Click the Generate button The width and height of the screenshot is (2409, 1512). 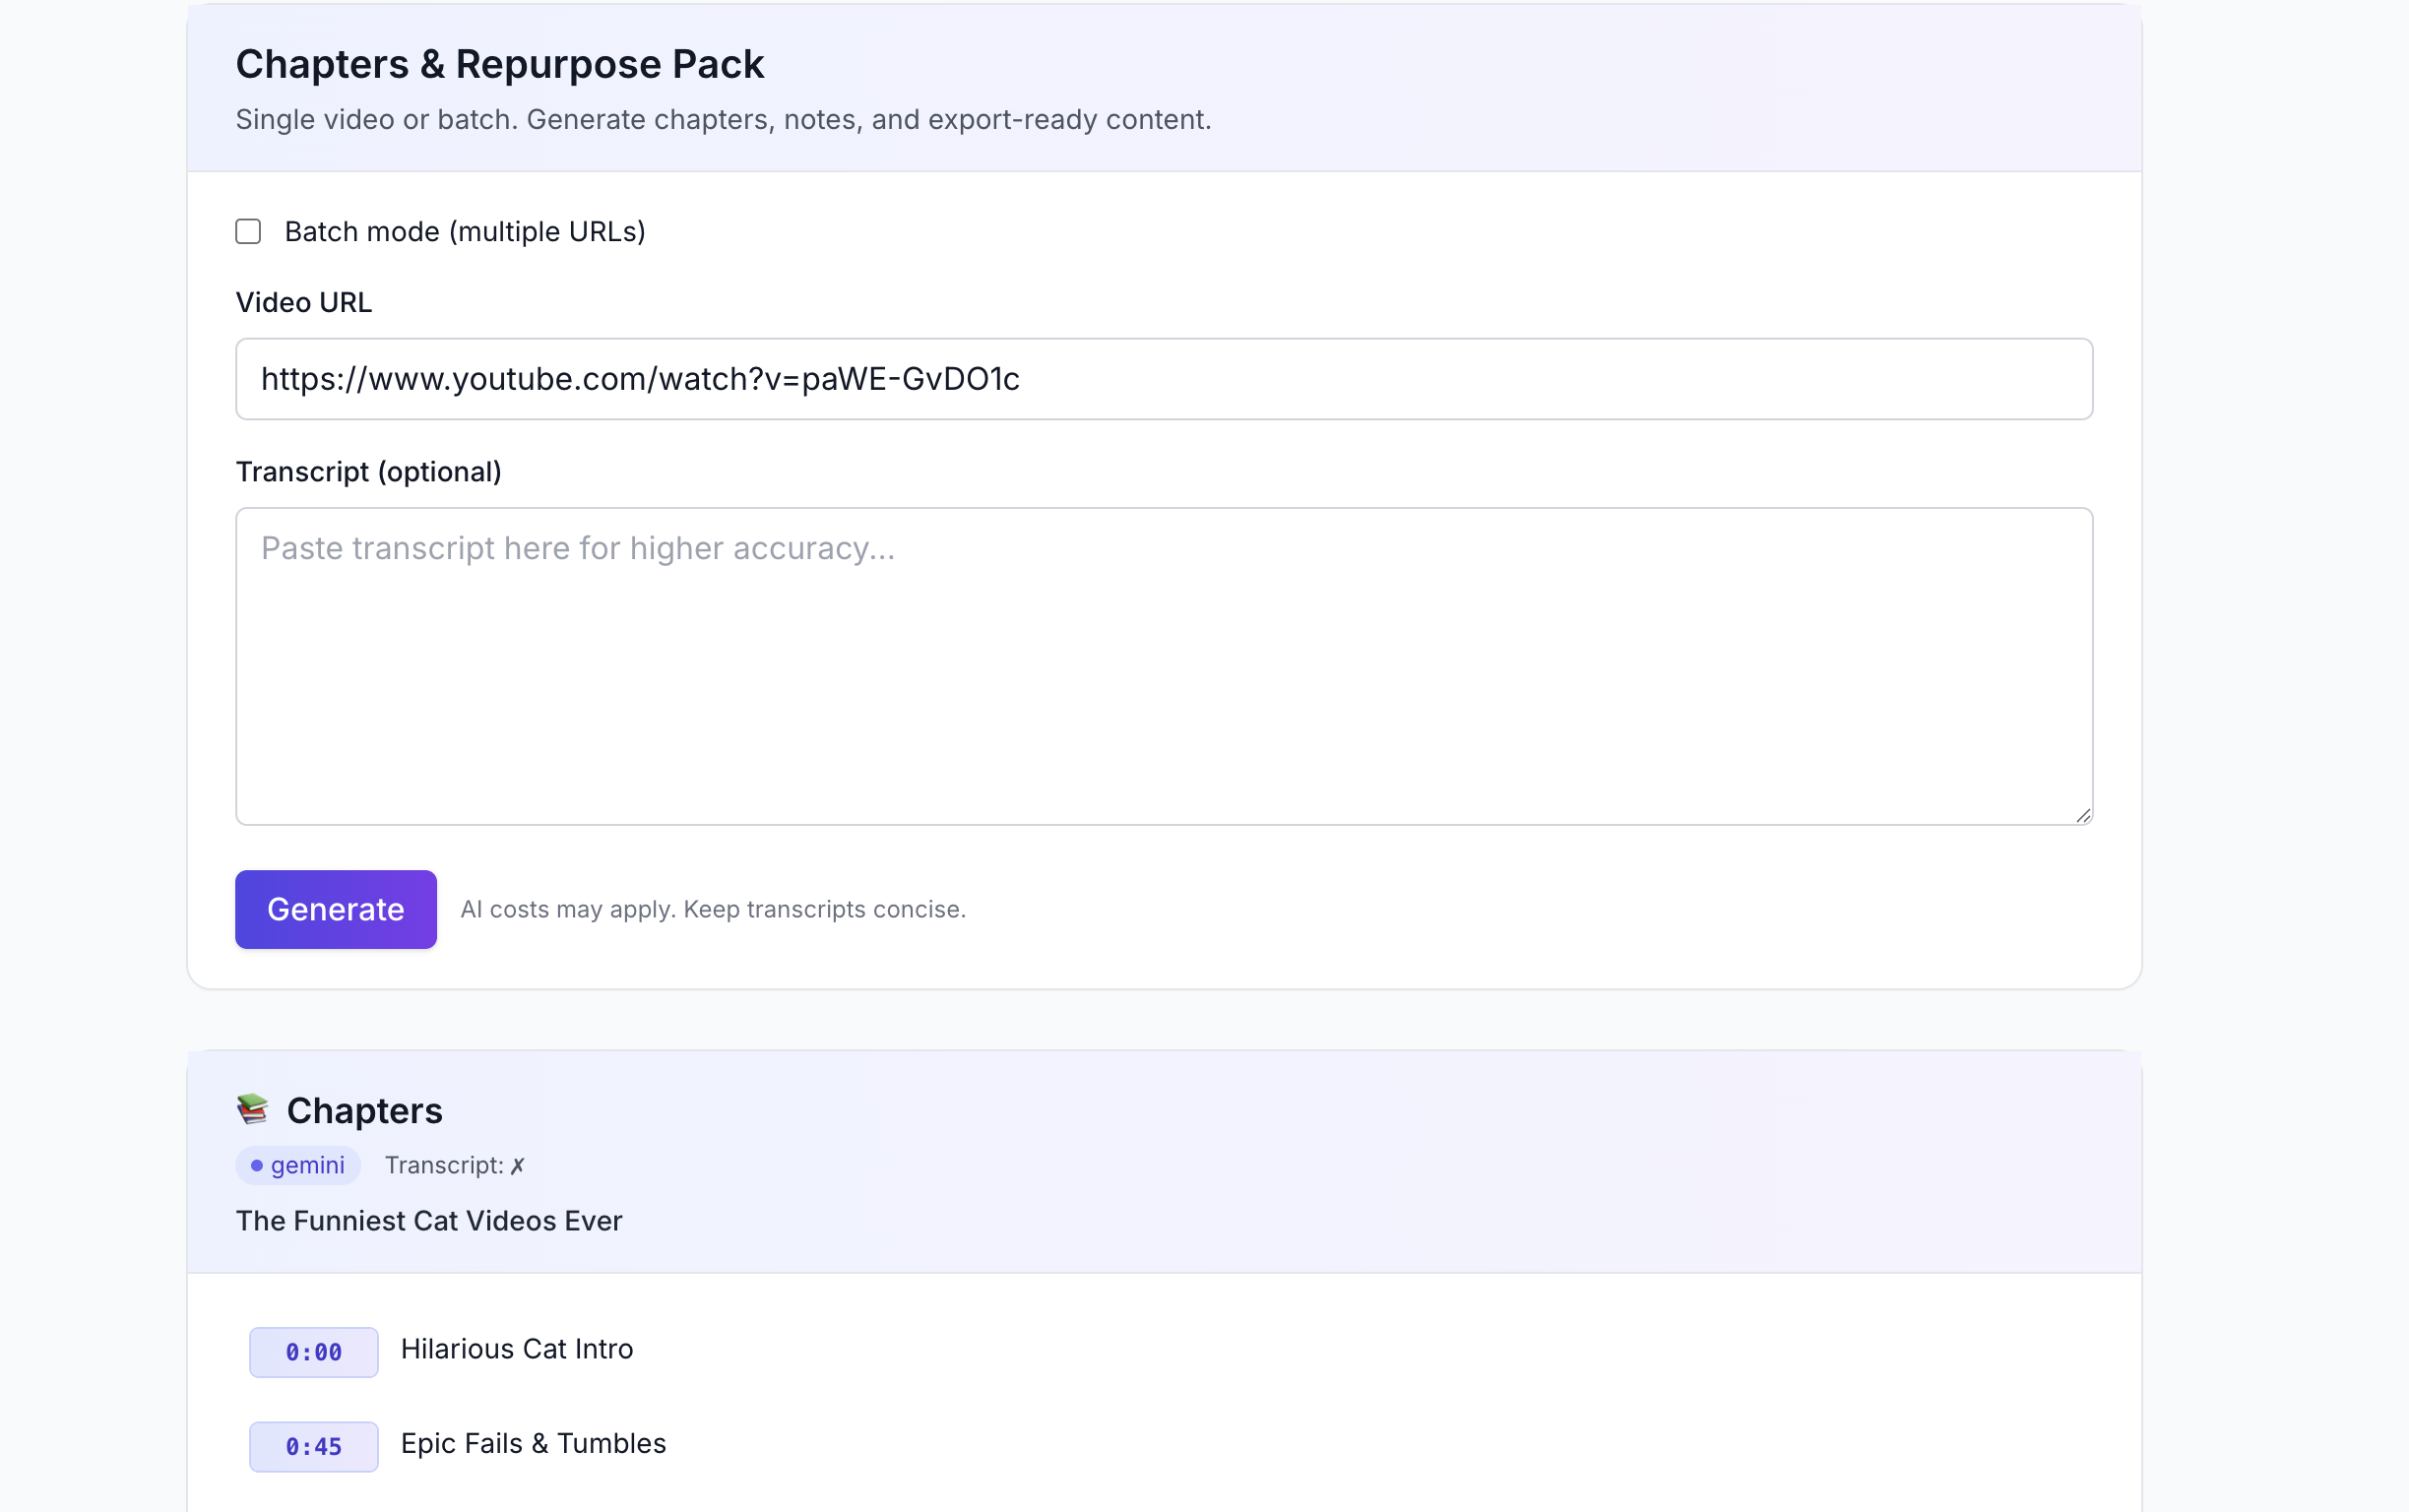click(x=335, y=909)
